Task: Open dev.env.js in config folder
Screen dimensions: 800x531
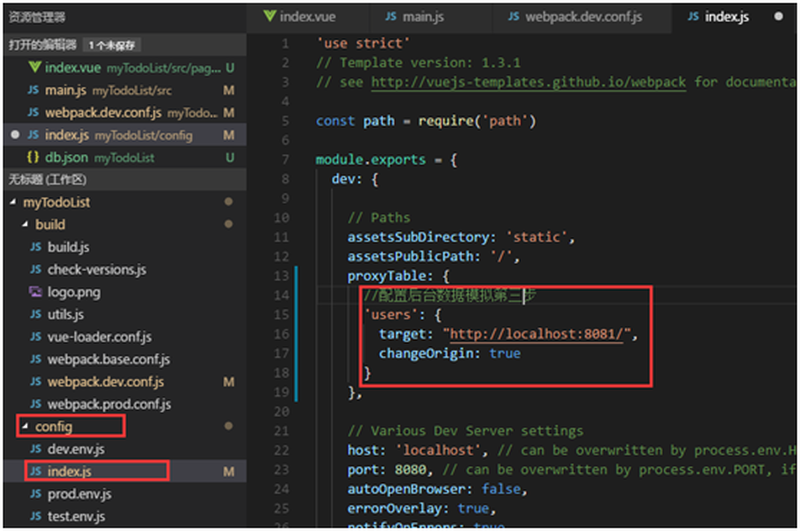Action: point(125,449)
